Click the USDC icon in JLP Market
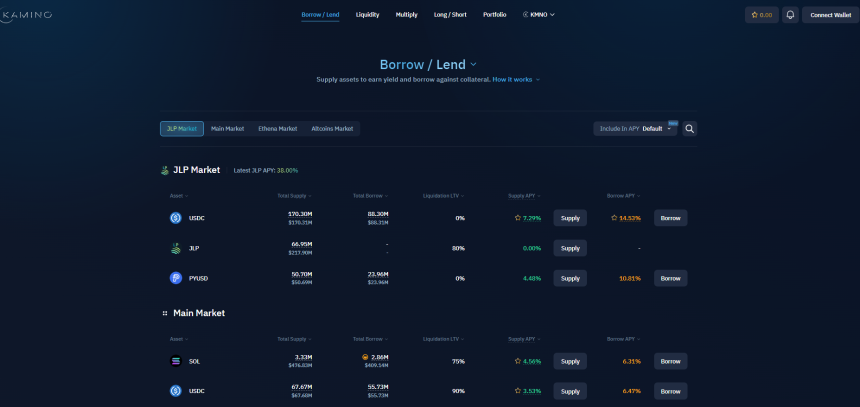This screenshot has width=860, height=407. (176, 218)
